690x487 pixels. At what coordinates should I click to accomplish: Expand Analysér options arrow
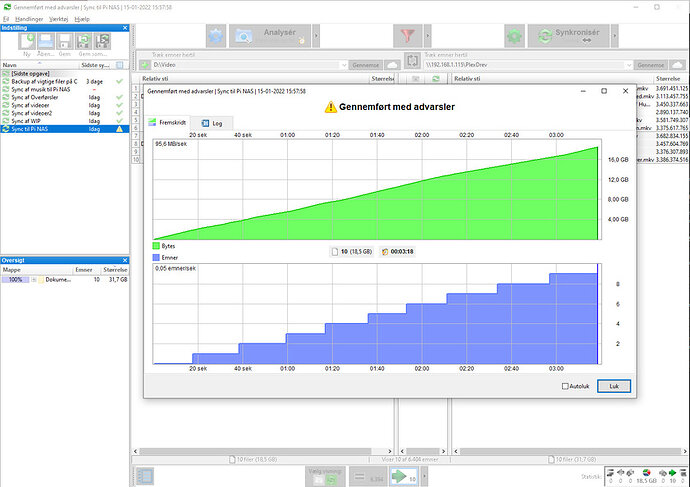point(316,36)
